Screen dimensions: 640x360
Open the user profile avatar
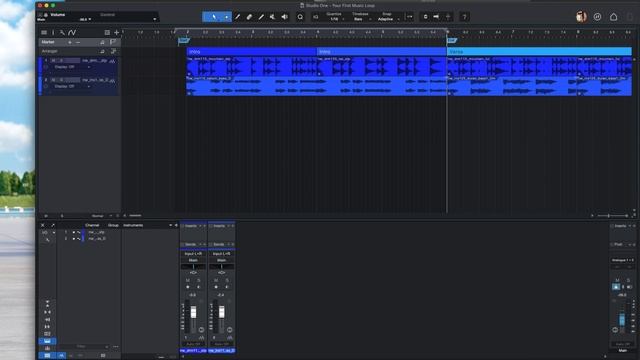tap(581, 17)
